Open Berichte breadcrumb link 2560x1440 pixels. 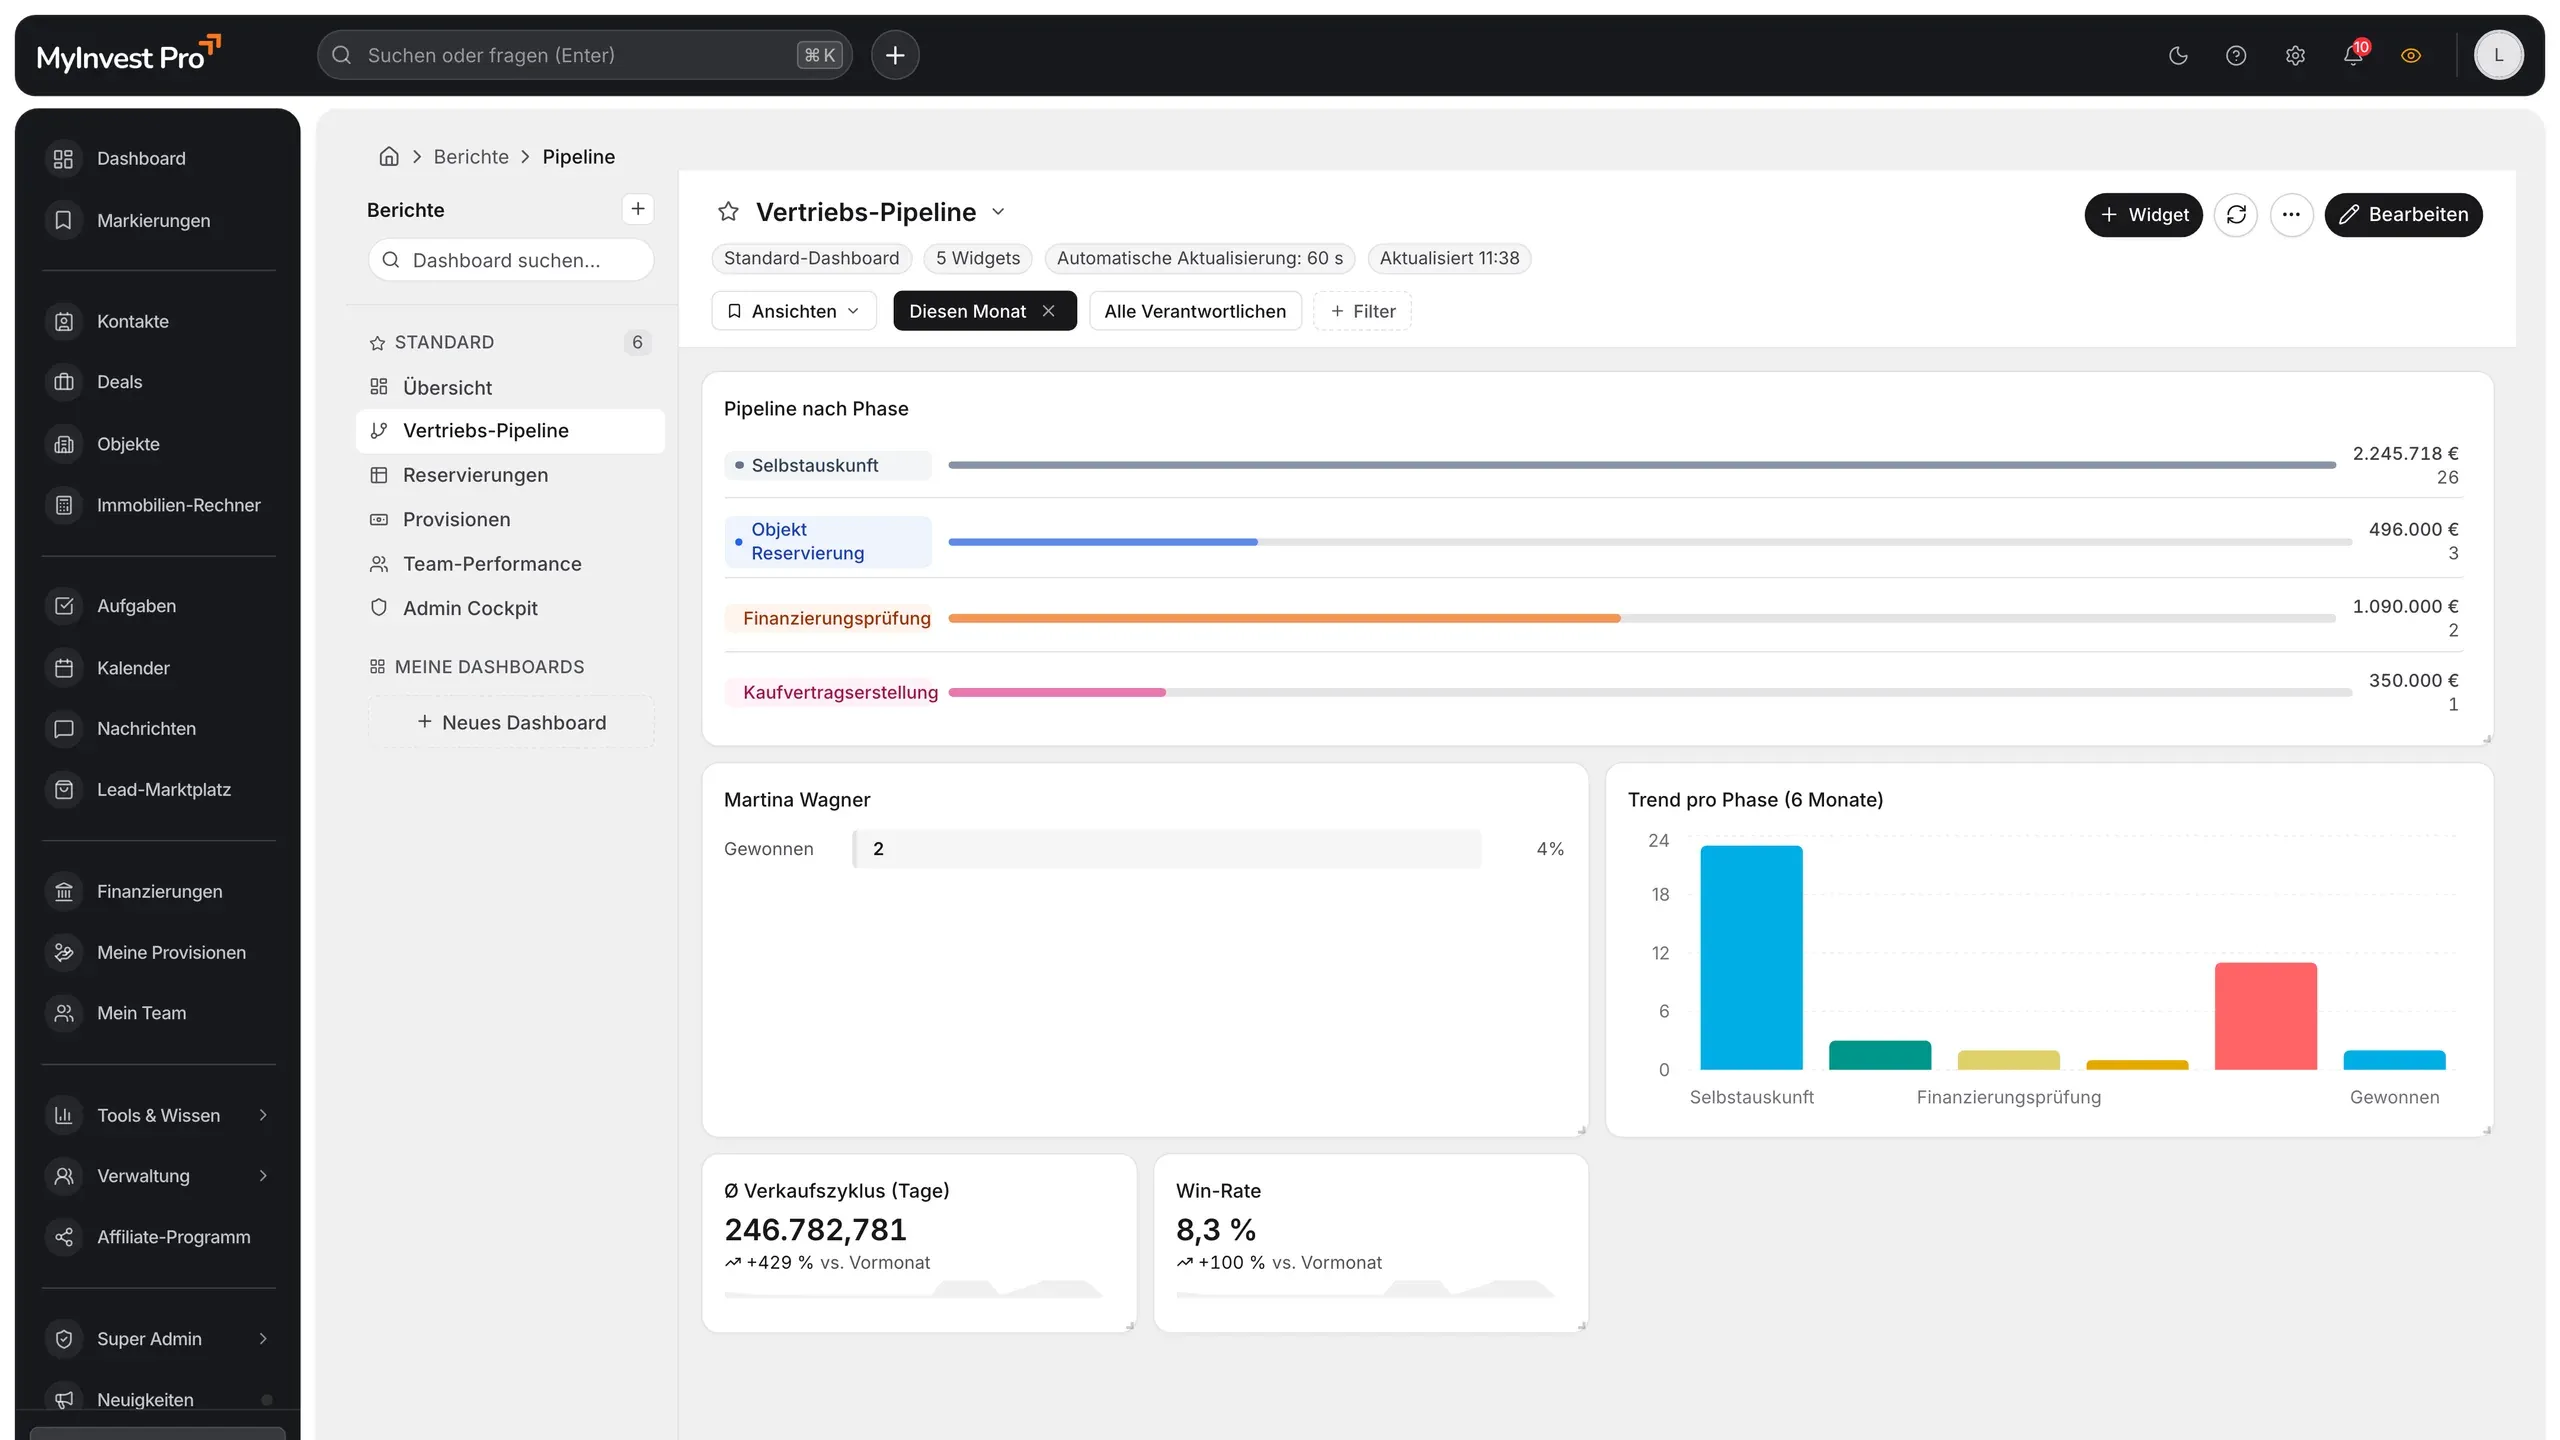471,157
